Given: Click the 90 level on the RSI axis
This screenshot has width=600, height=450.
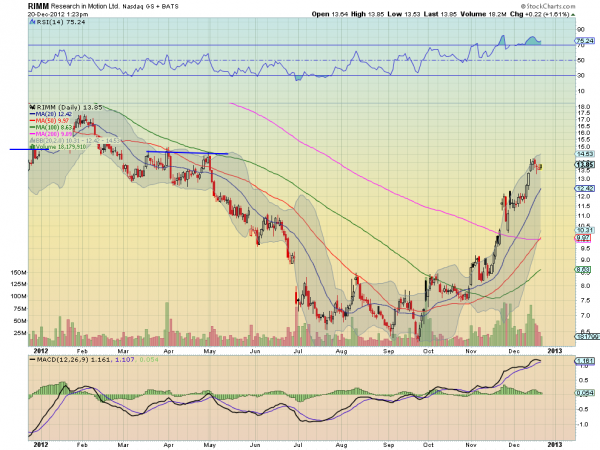Looking at the screenshot, I should [x=581, y=29].
